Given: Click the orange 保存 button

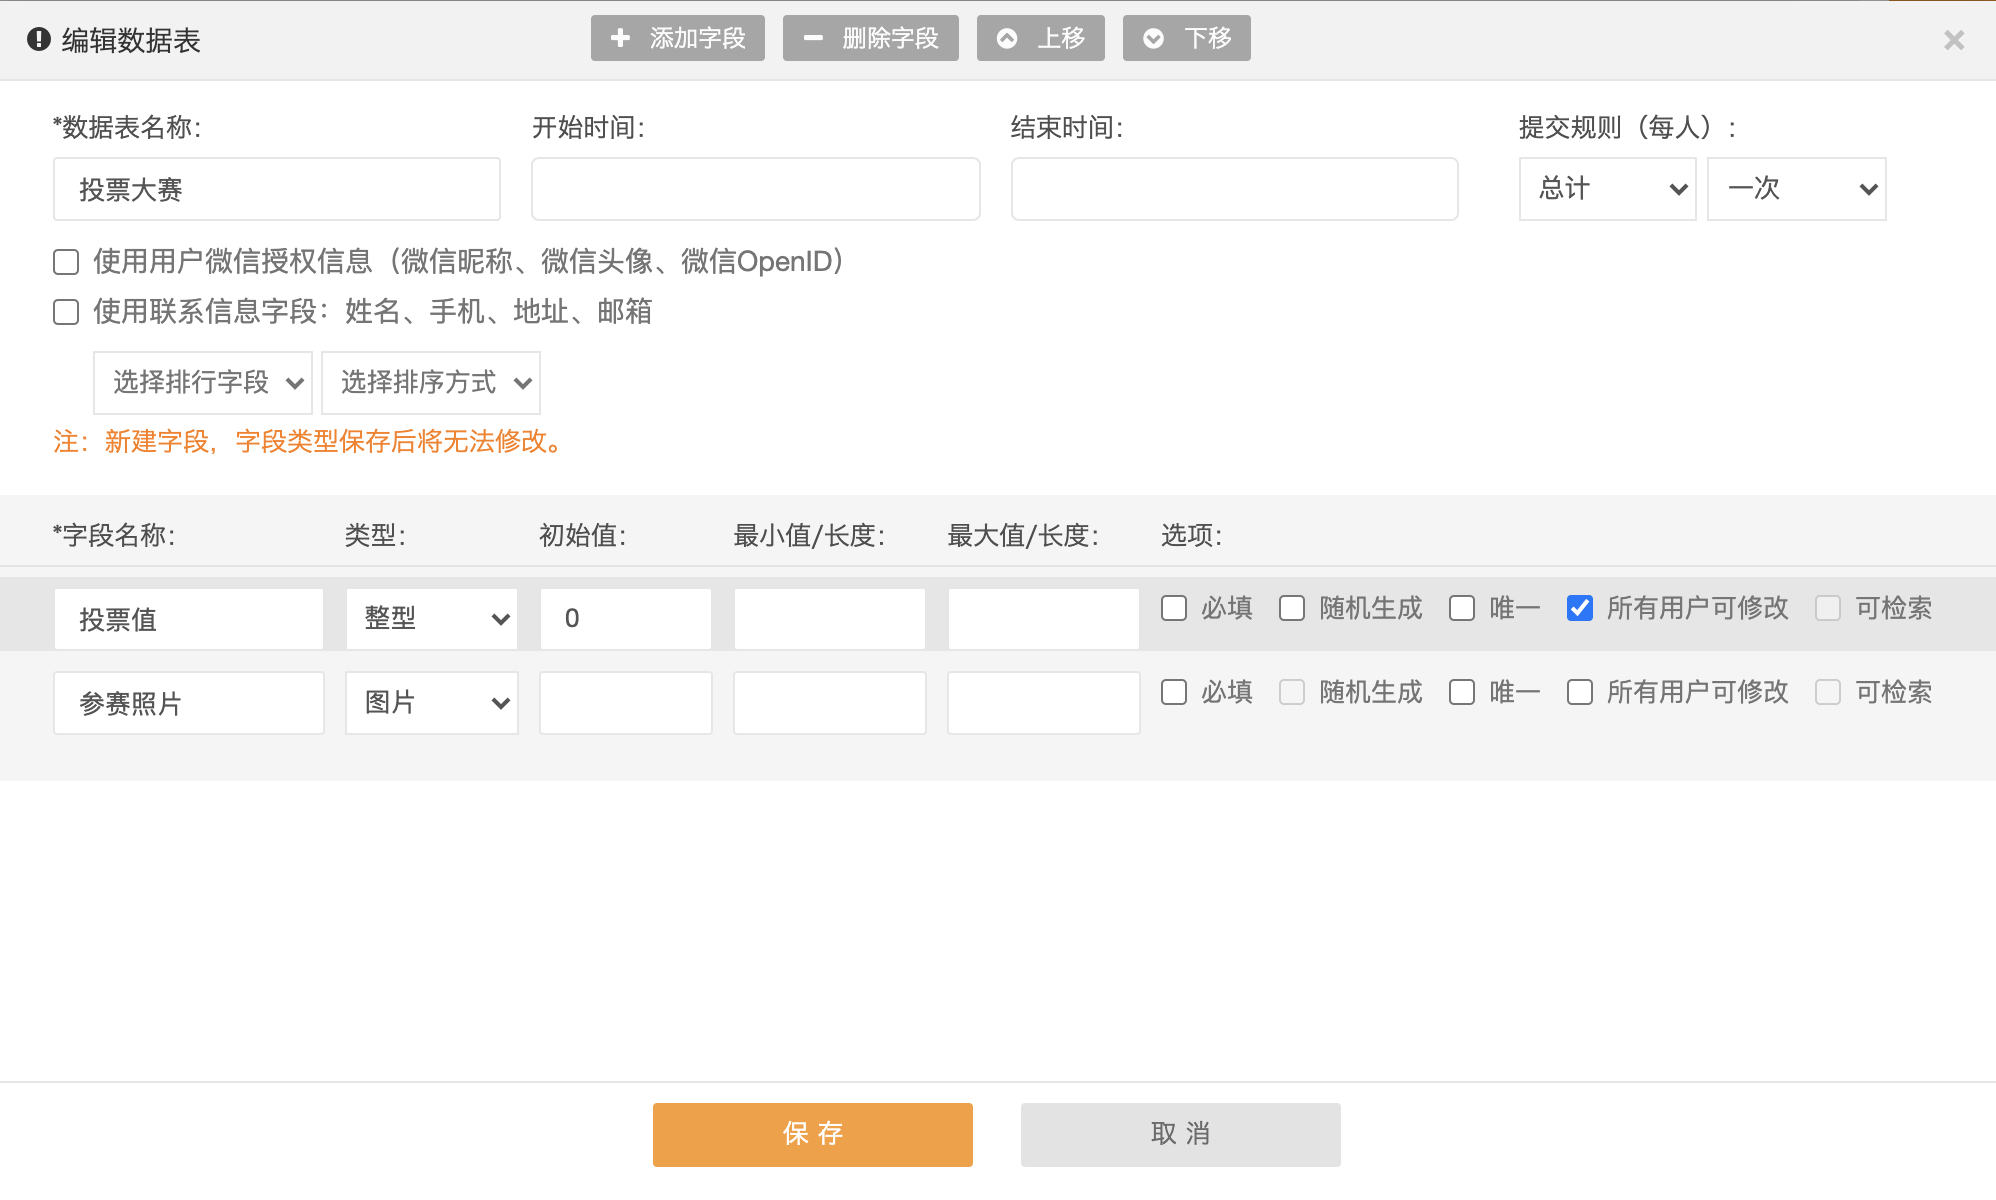Looking at the screenshot, I should coord(812,1134).
